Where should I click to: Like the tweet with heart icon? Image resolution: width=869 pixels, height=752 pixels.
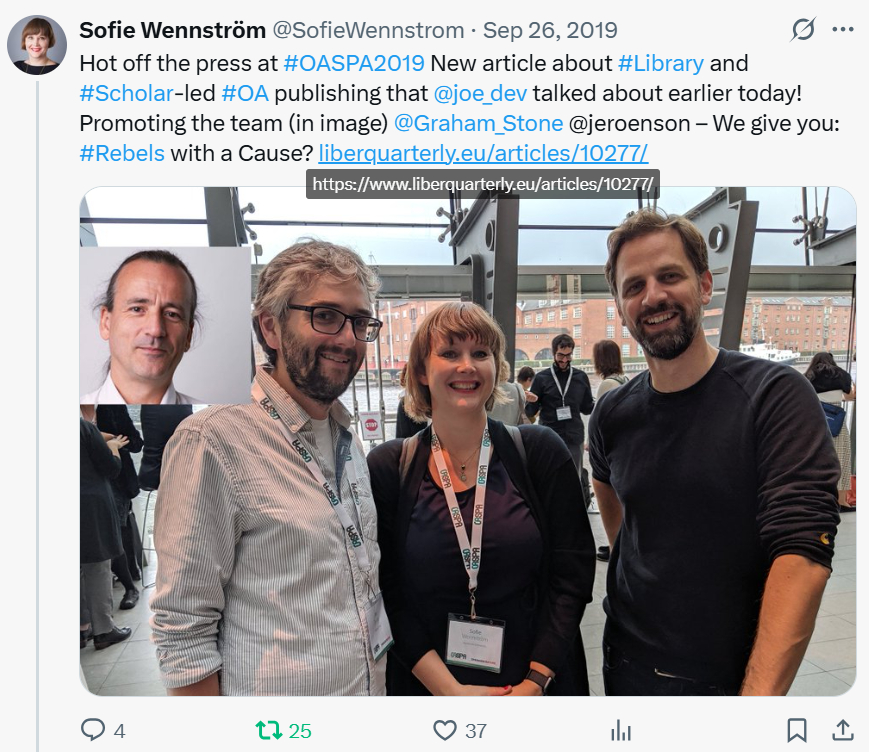(444, 730)
